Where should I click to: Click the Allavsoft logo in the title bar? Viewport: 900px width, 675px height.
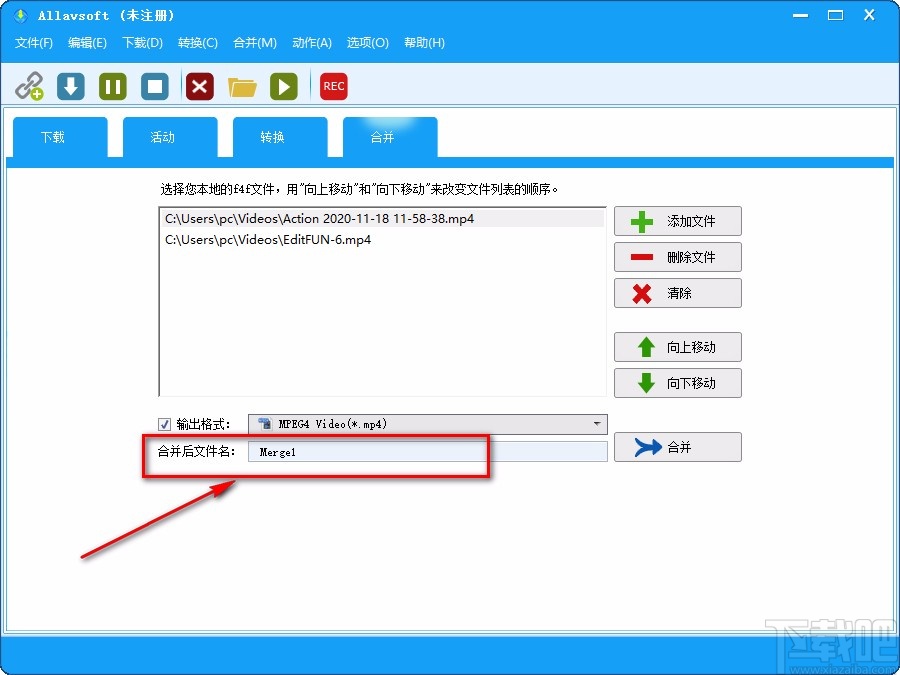pyautogui.click(x=21, y=15)
